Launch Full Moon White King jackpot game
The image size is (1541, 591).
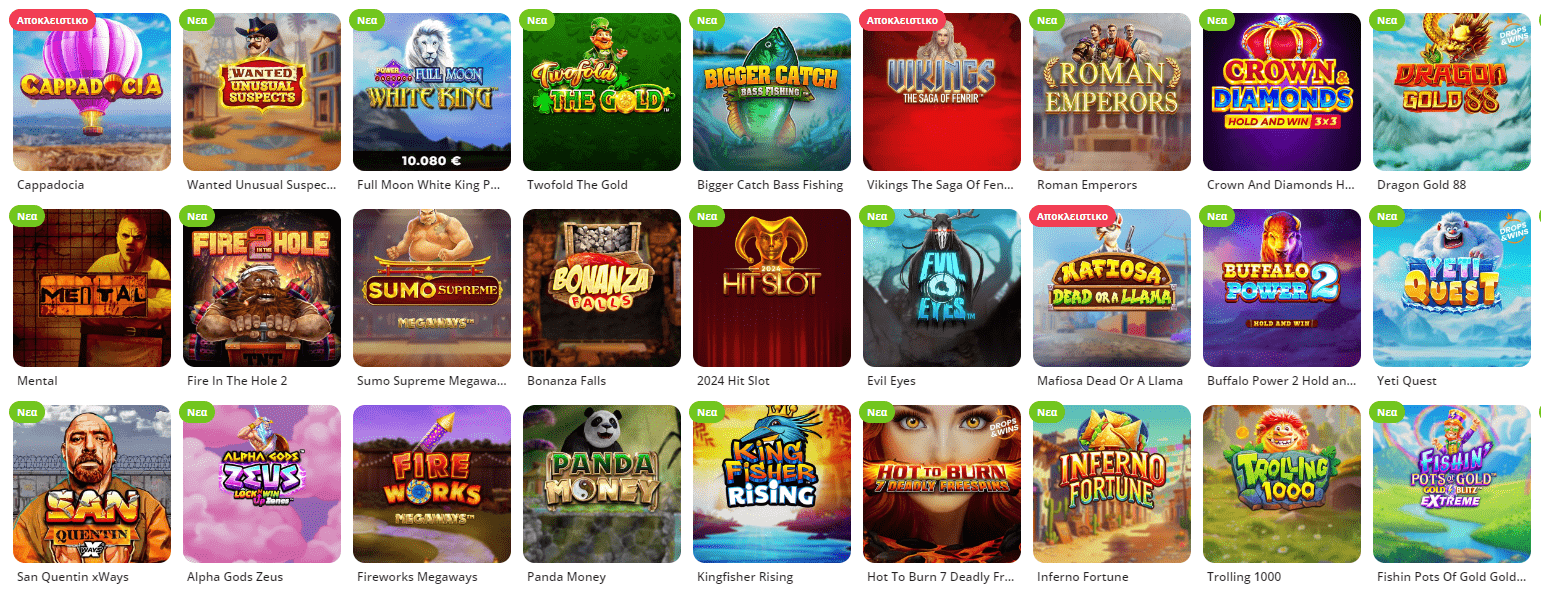click(x=432, y=92)
